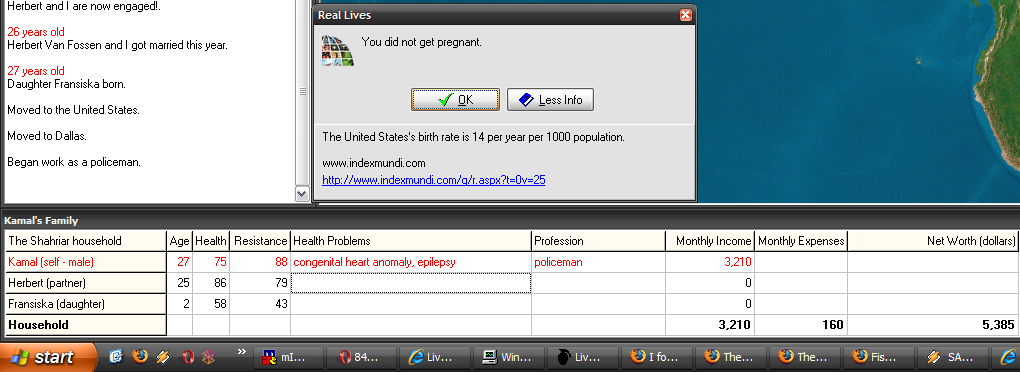
Task: Click the down arrow of the diary scrollbar
Action: [x=302, y=193]
